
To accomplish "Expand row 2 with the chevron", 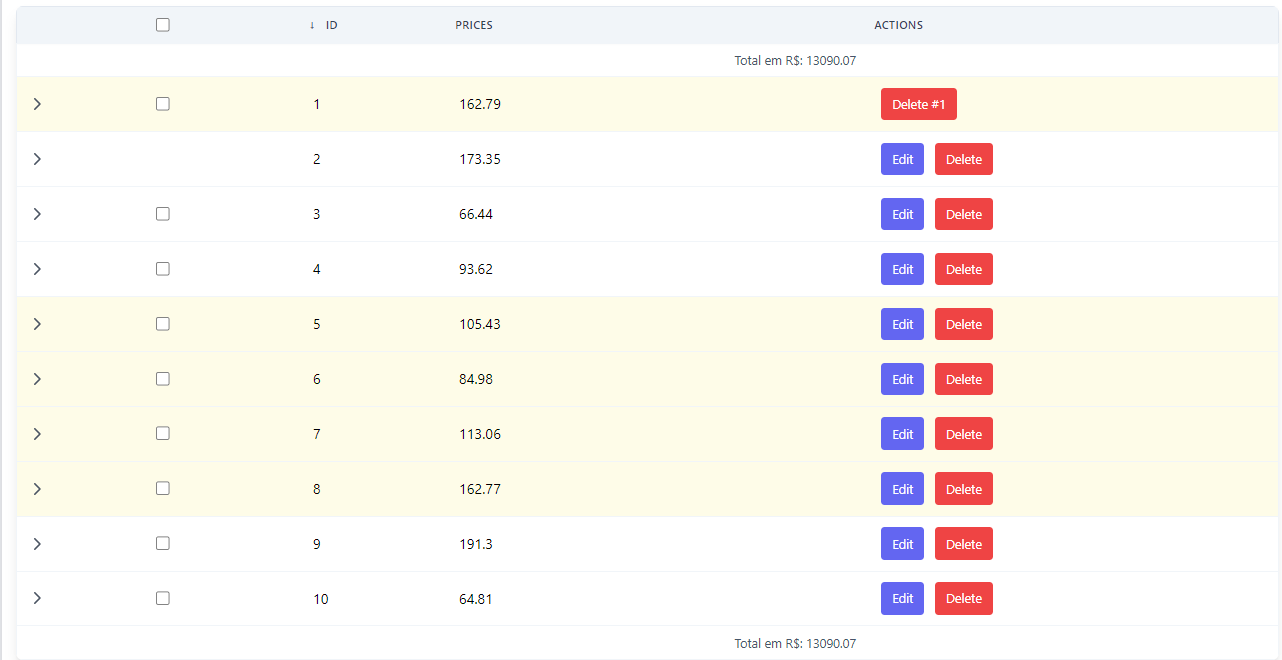I will tap(37, 159).
